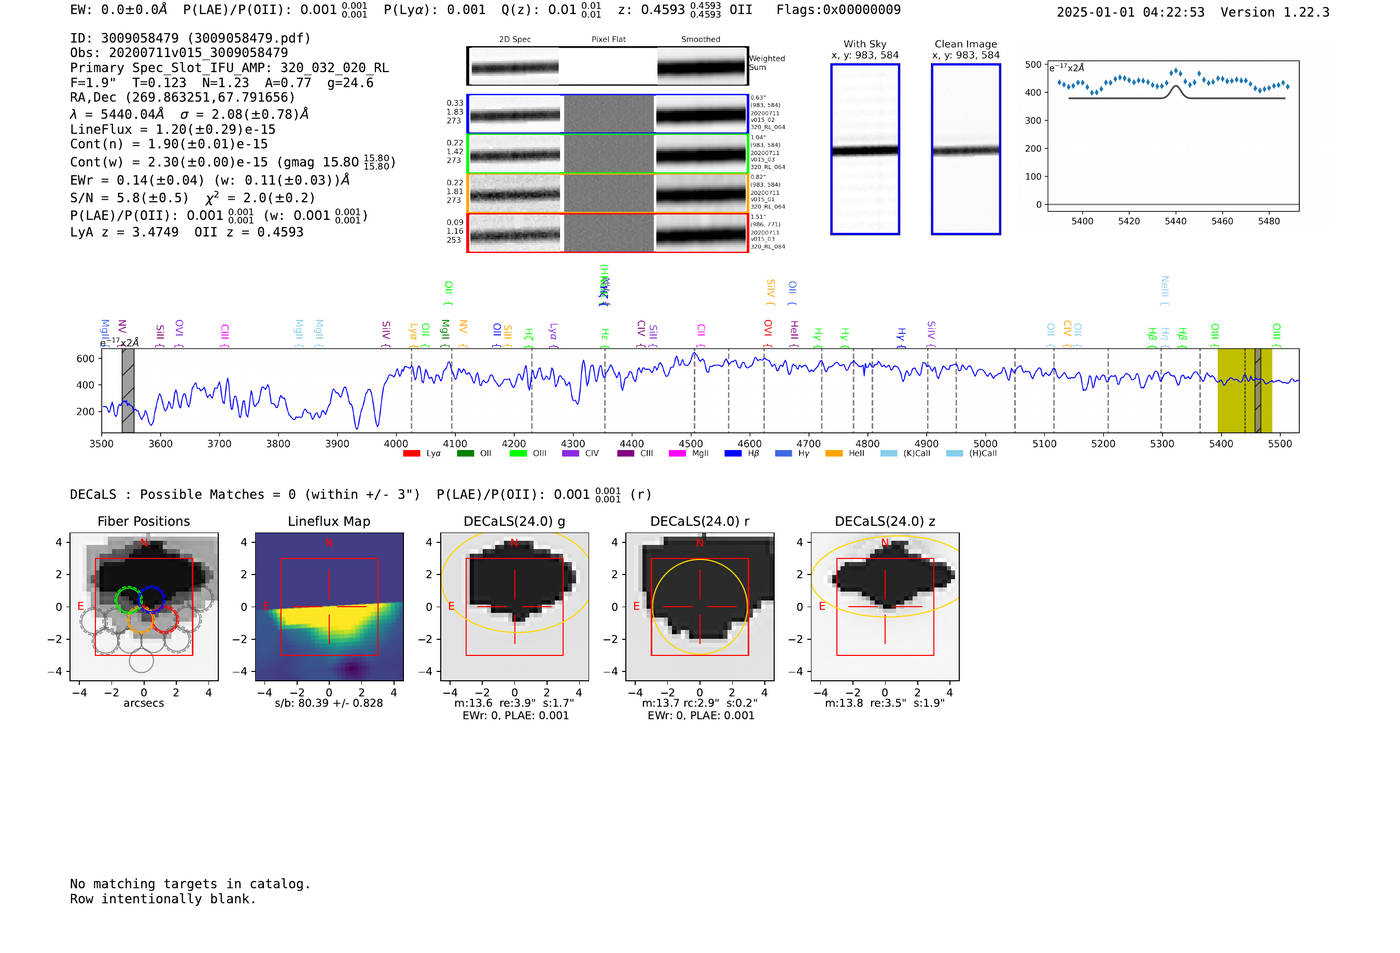Click the red fiber circle in Fiber Positions
This screenshot has width=1400, height=953.
[x=165, y=619]
